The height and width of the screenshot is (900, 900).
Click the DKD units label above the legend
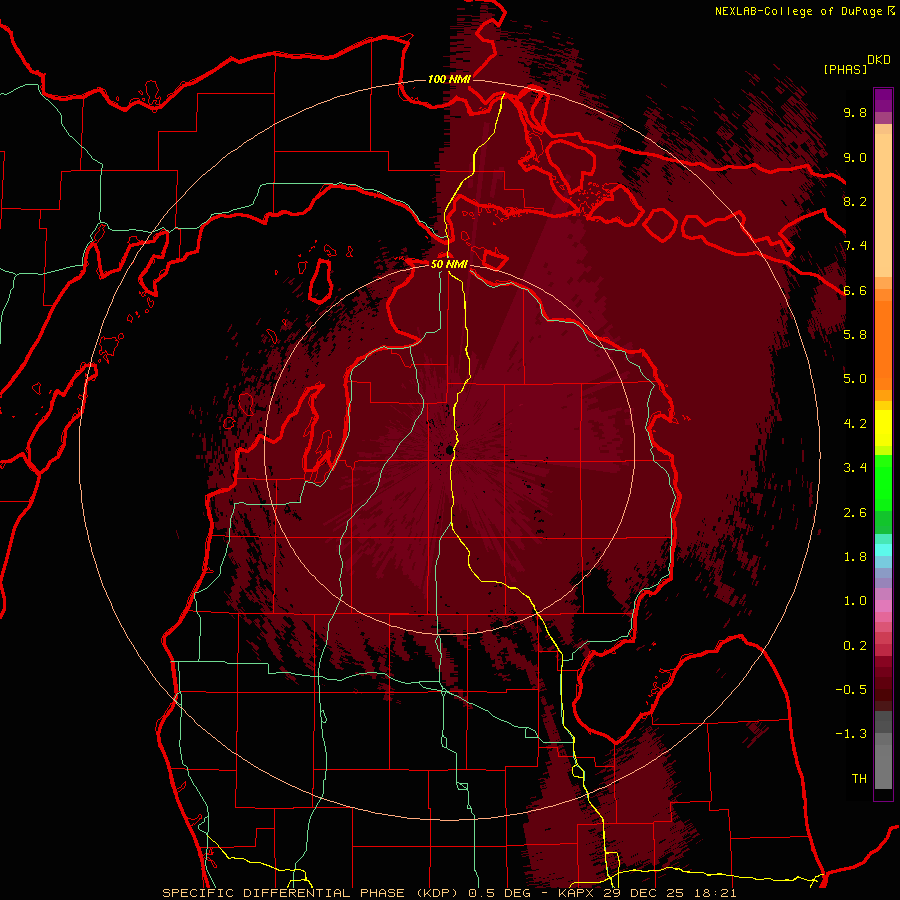click(879, 60)
